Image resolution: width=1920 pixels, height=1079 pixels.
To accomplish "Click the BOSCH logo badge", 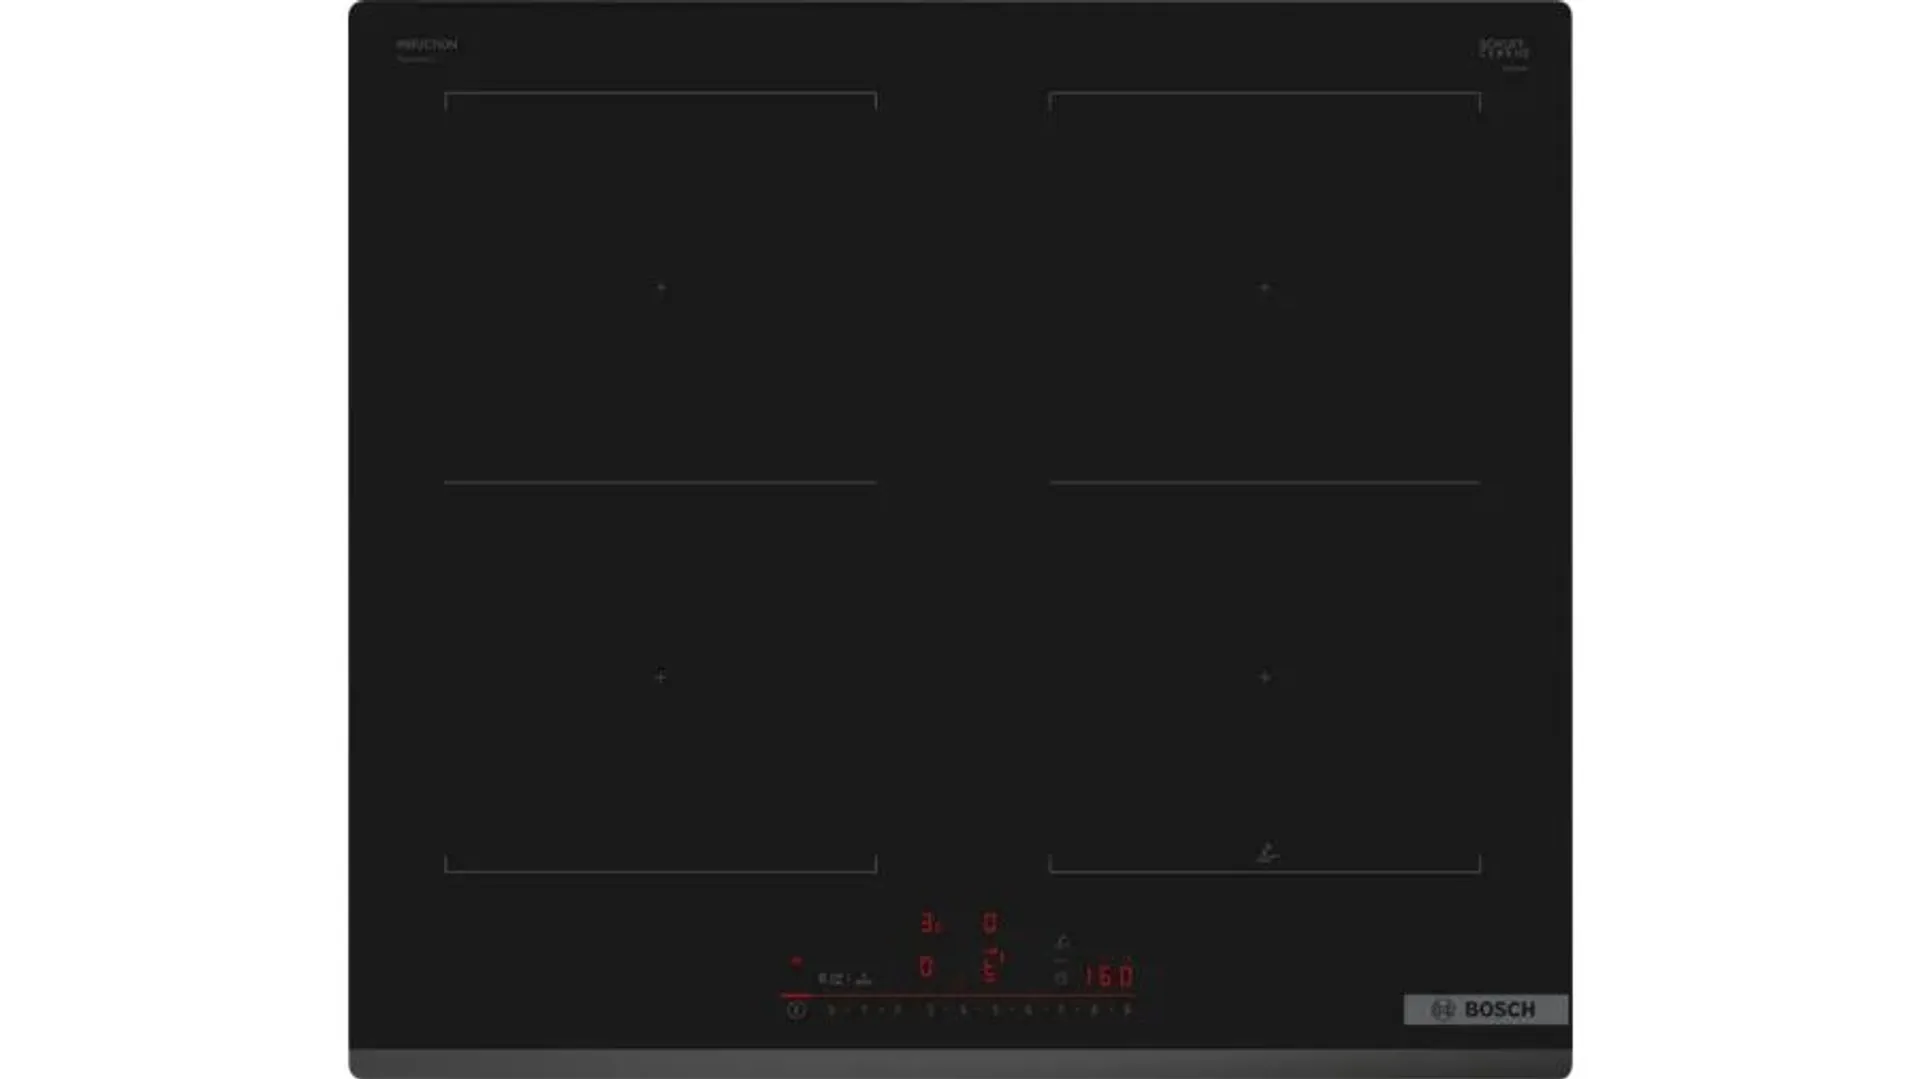I will pyautogui.click(x=1486, y=1010).
